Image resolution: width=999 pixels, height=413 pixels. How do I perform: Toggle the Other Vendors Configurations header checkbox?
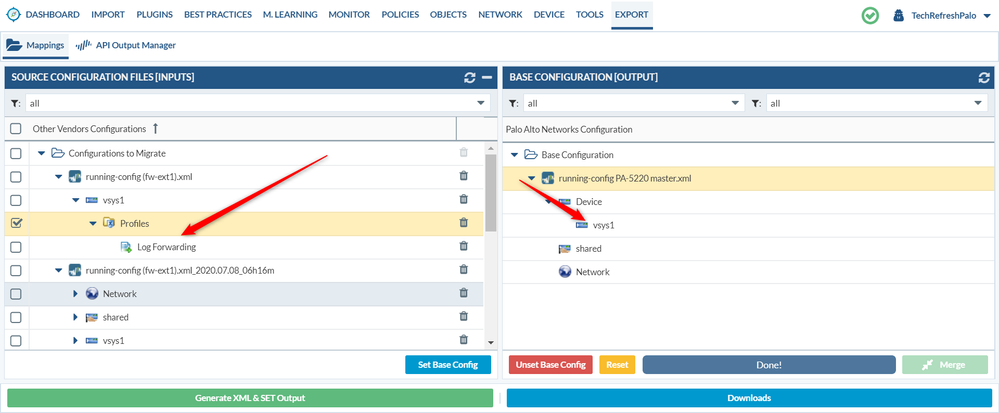(16, 129)
